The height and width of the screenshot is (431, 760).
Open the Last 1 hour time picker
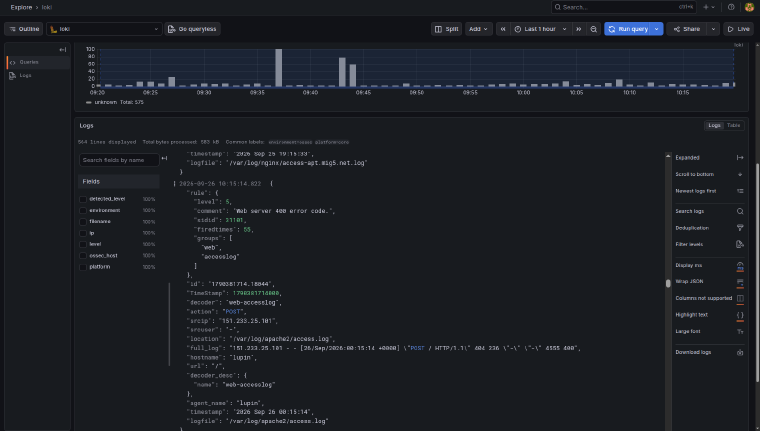(x=540, y=29)
